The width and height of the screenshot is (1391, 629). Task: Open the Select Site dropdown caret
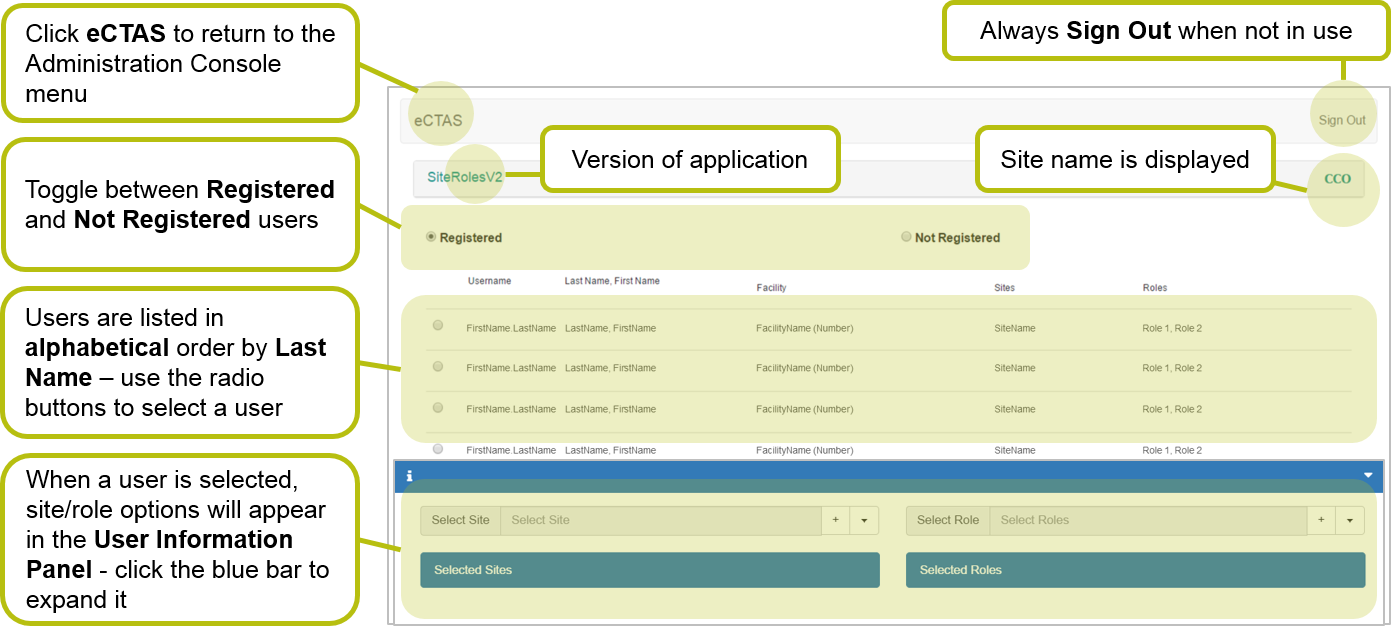863,520
